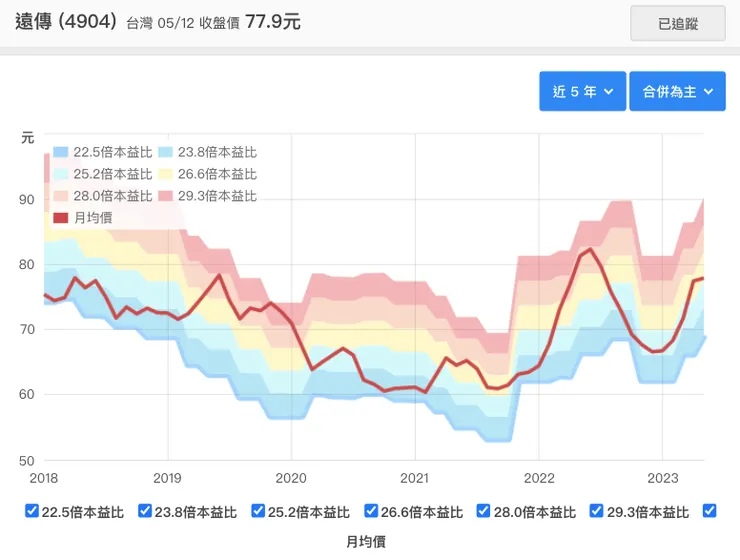Disable the 28.0倍本益比 checkbox below chart
The image size is (740, 560).
[483, 510]
